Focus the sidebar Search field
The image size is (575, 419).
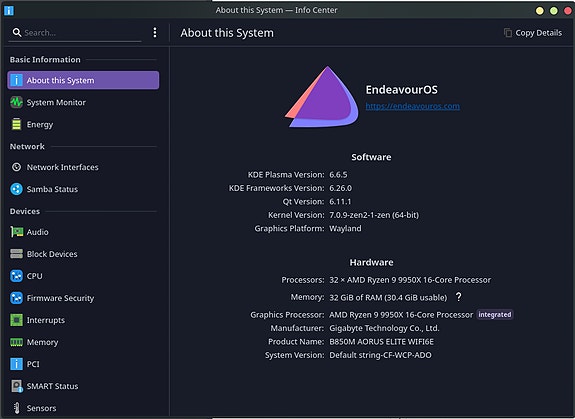coord(75,33)
